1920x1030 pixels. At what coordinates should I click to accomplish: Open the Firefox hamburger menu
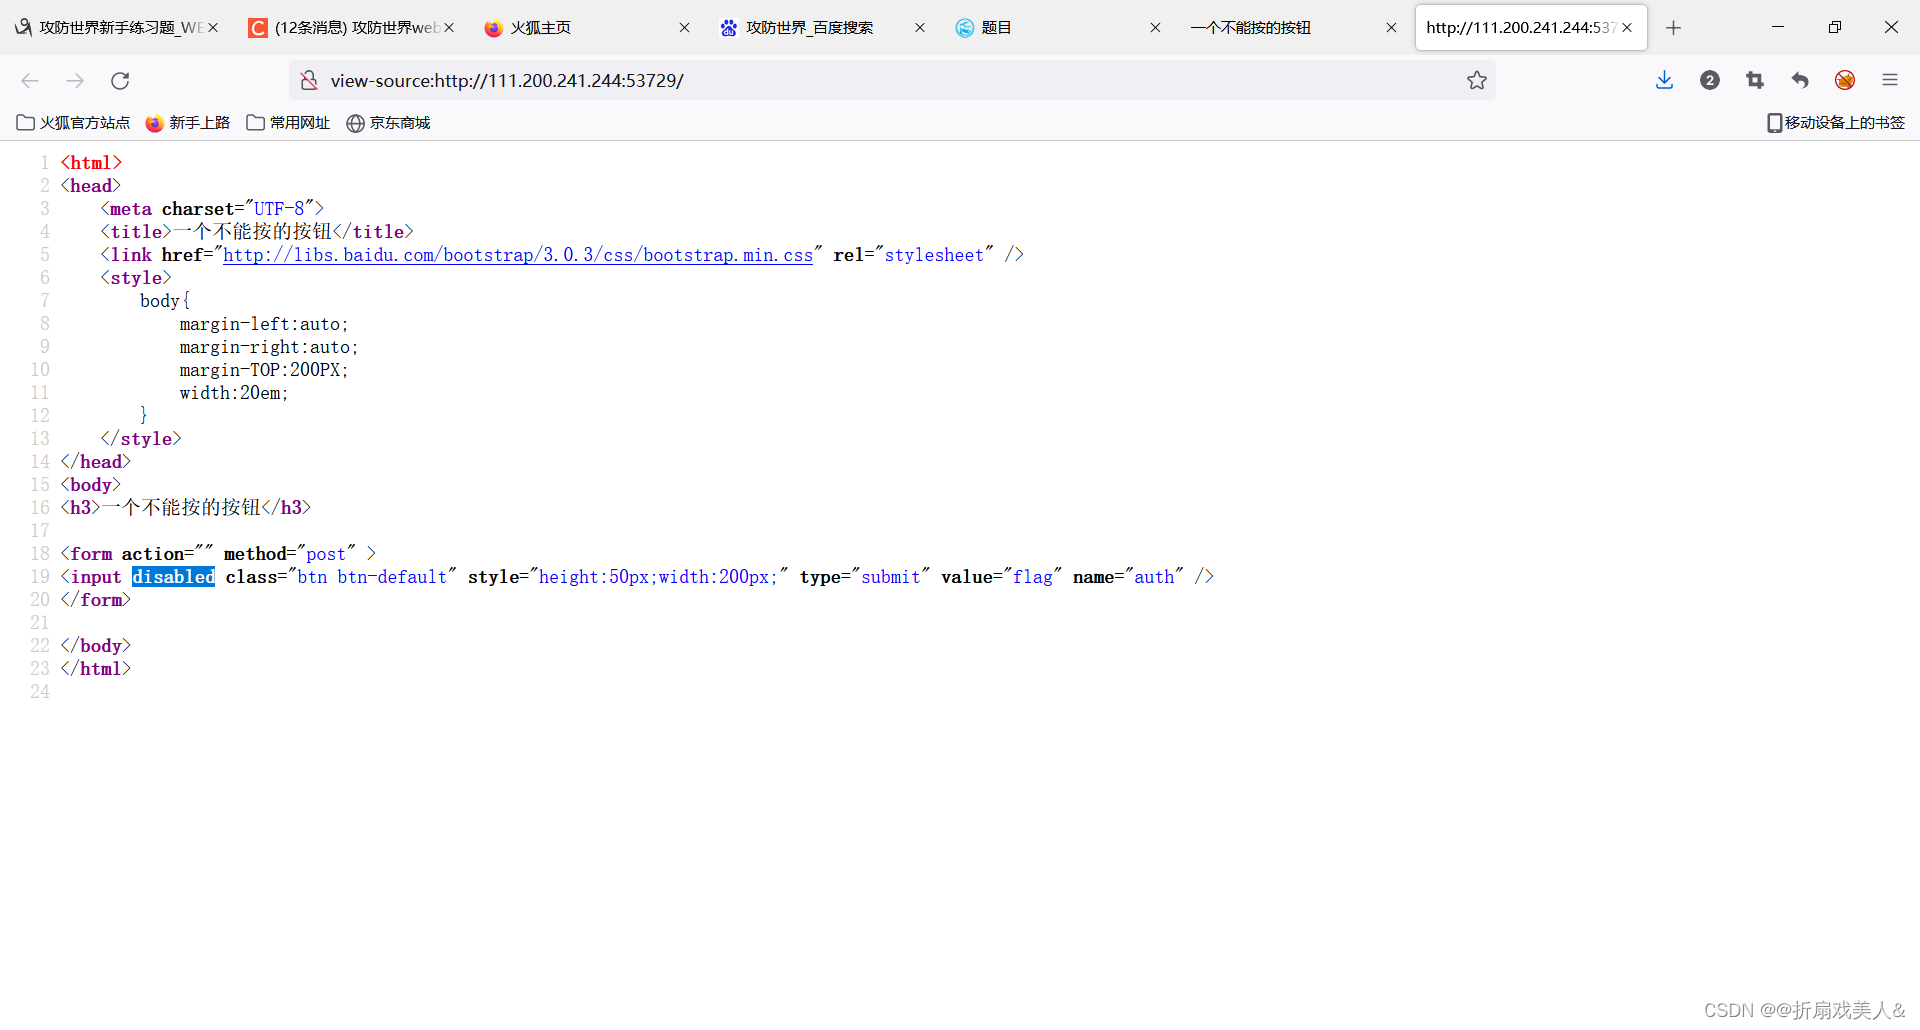1890,81
